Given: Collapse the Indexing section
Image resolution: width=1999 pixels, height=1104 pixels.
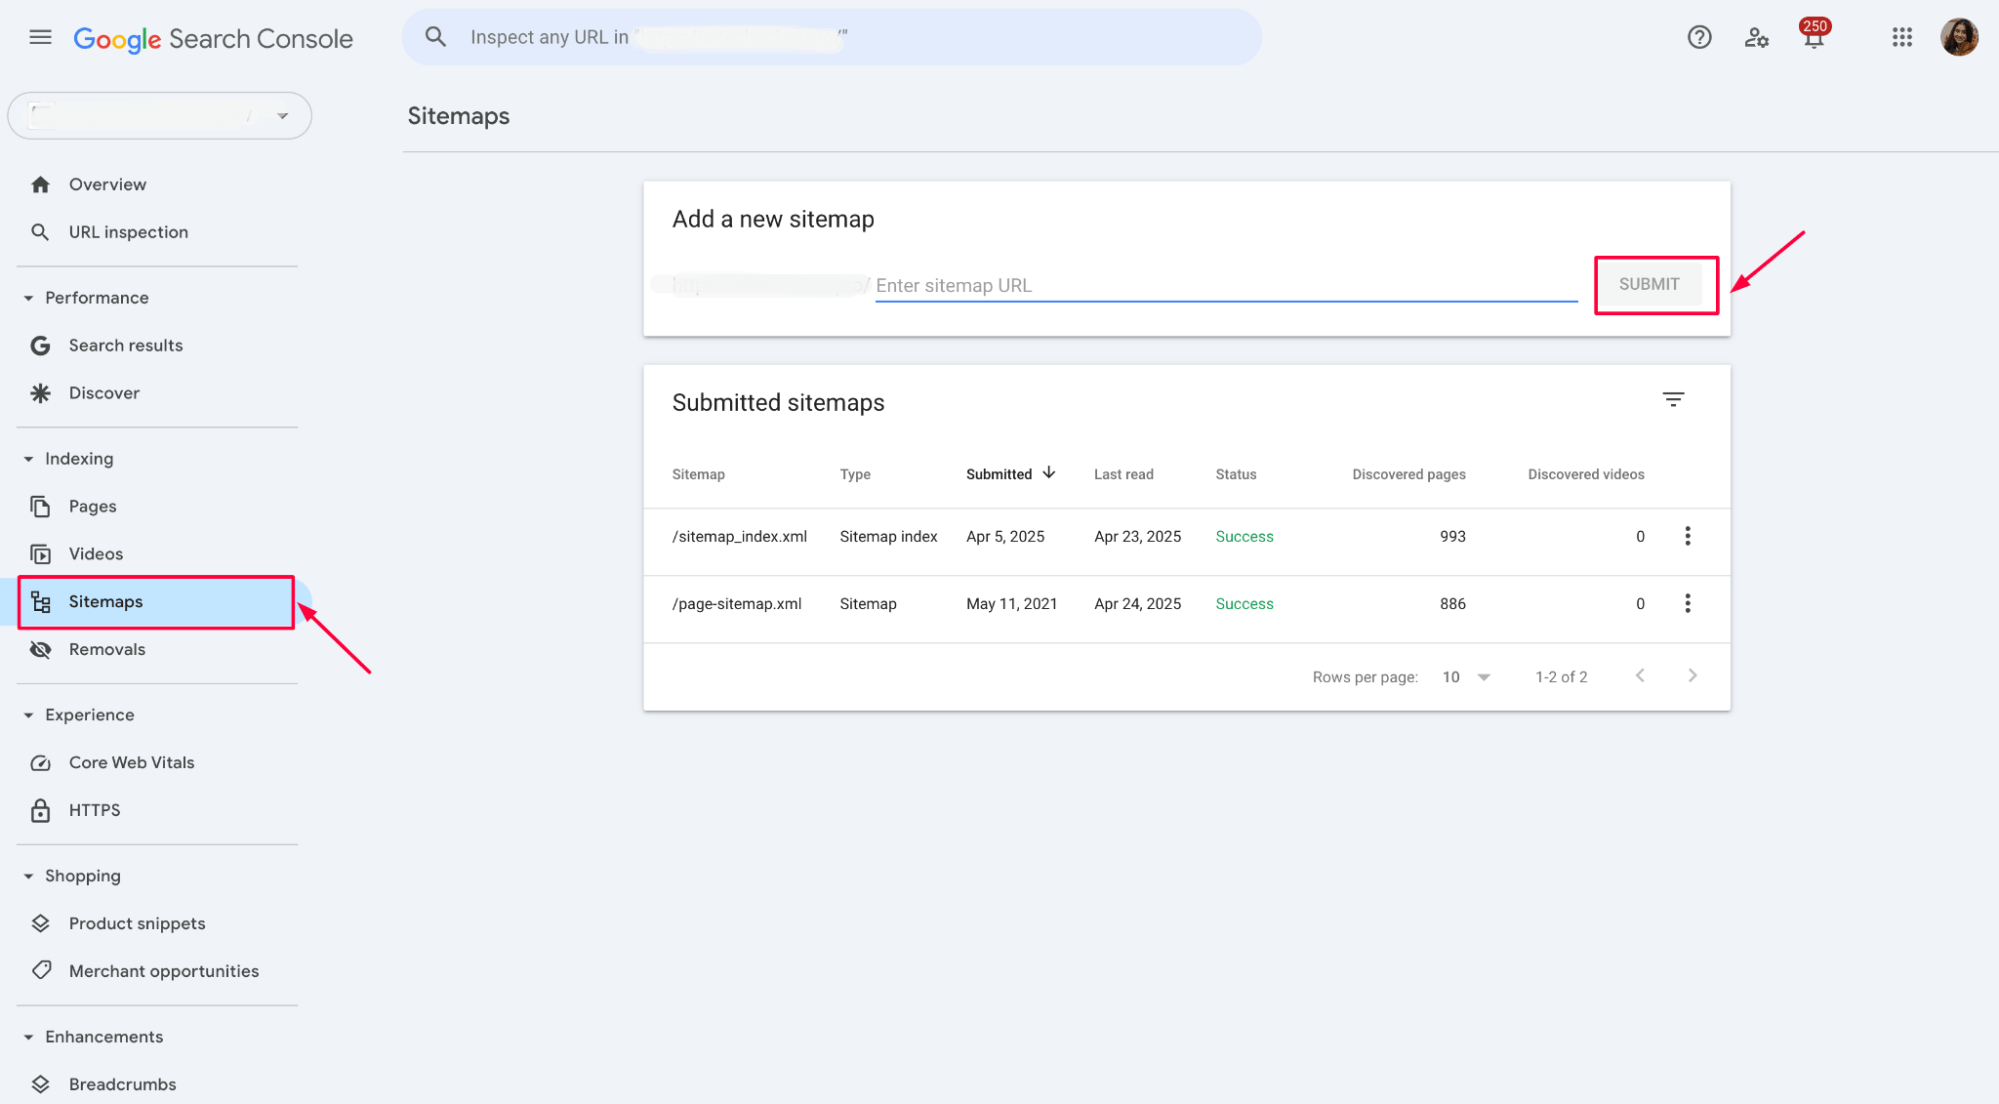Looking at the screenshot, I should click(x=28, y=459).
